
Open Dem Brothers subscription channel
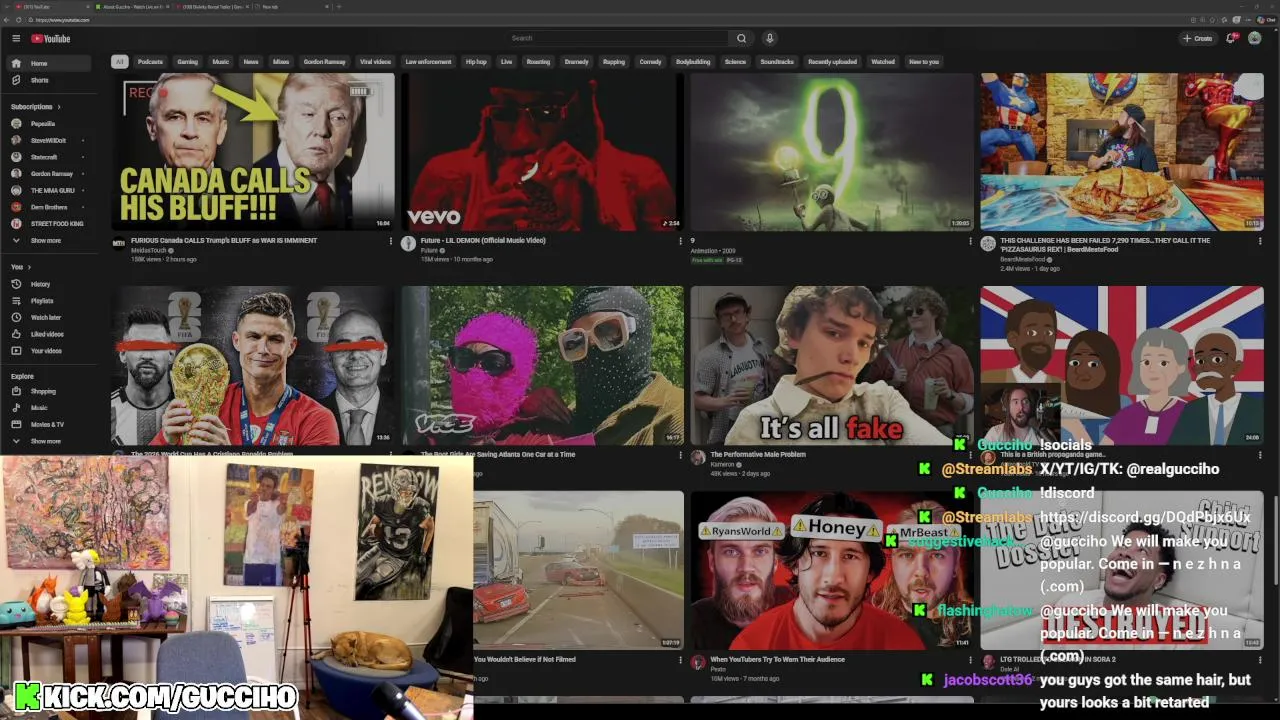tap(49, 207)
